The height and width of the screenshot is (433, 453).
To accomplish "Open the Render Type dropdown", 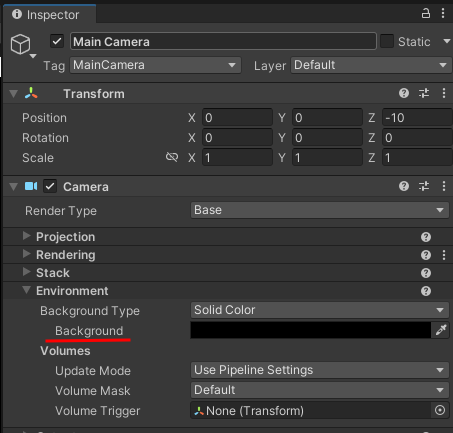I will point(320,210).
